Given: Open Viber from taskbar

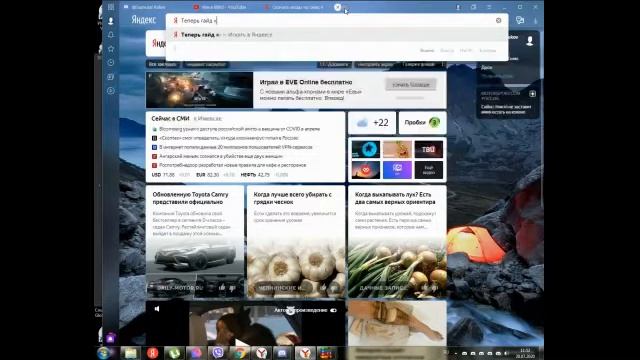Looking at the screenshot, I should pos(218,353).
